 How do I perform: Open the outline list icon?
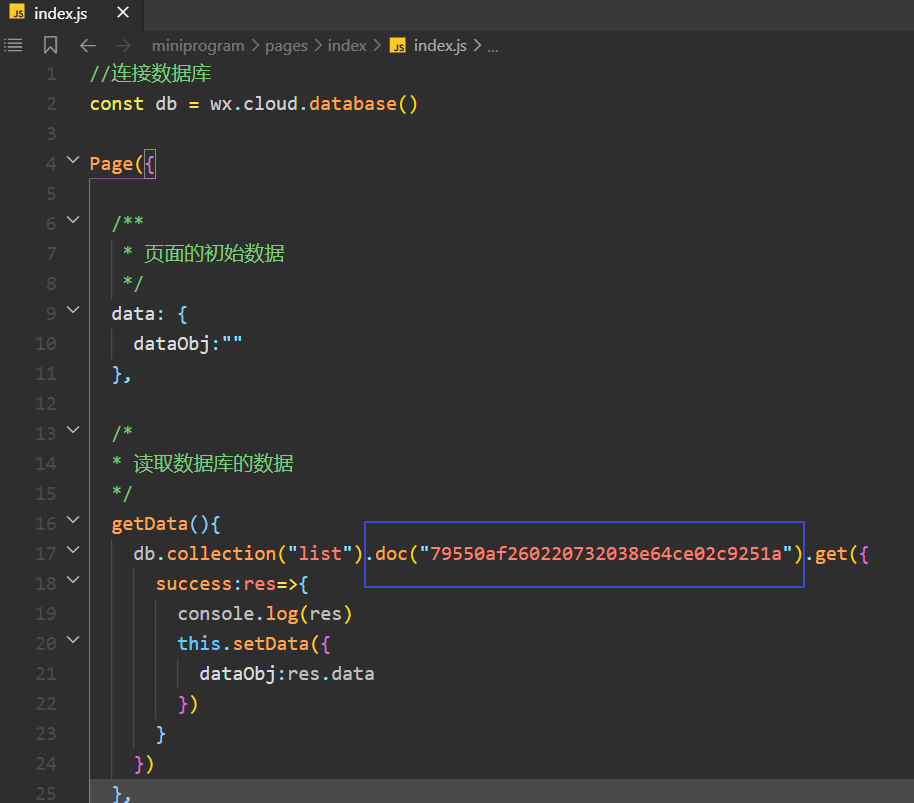[x=13, y=45]
